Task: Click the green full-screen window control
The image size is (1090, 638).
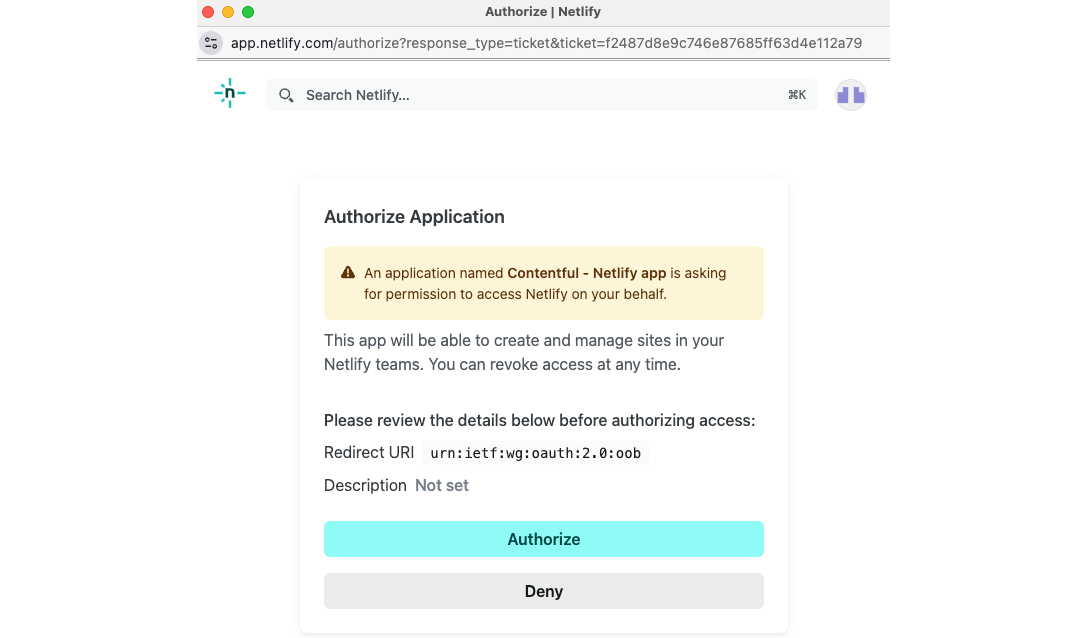Action: [247, 12]
